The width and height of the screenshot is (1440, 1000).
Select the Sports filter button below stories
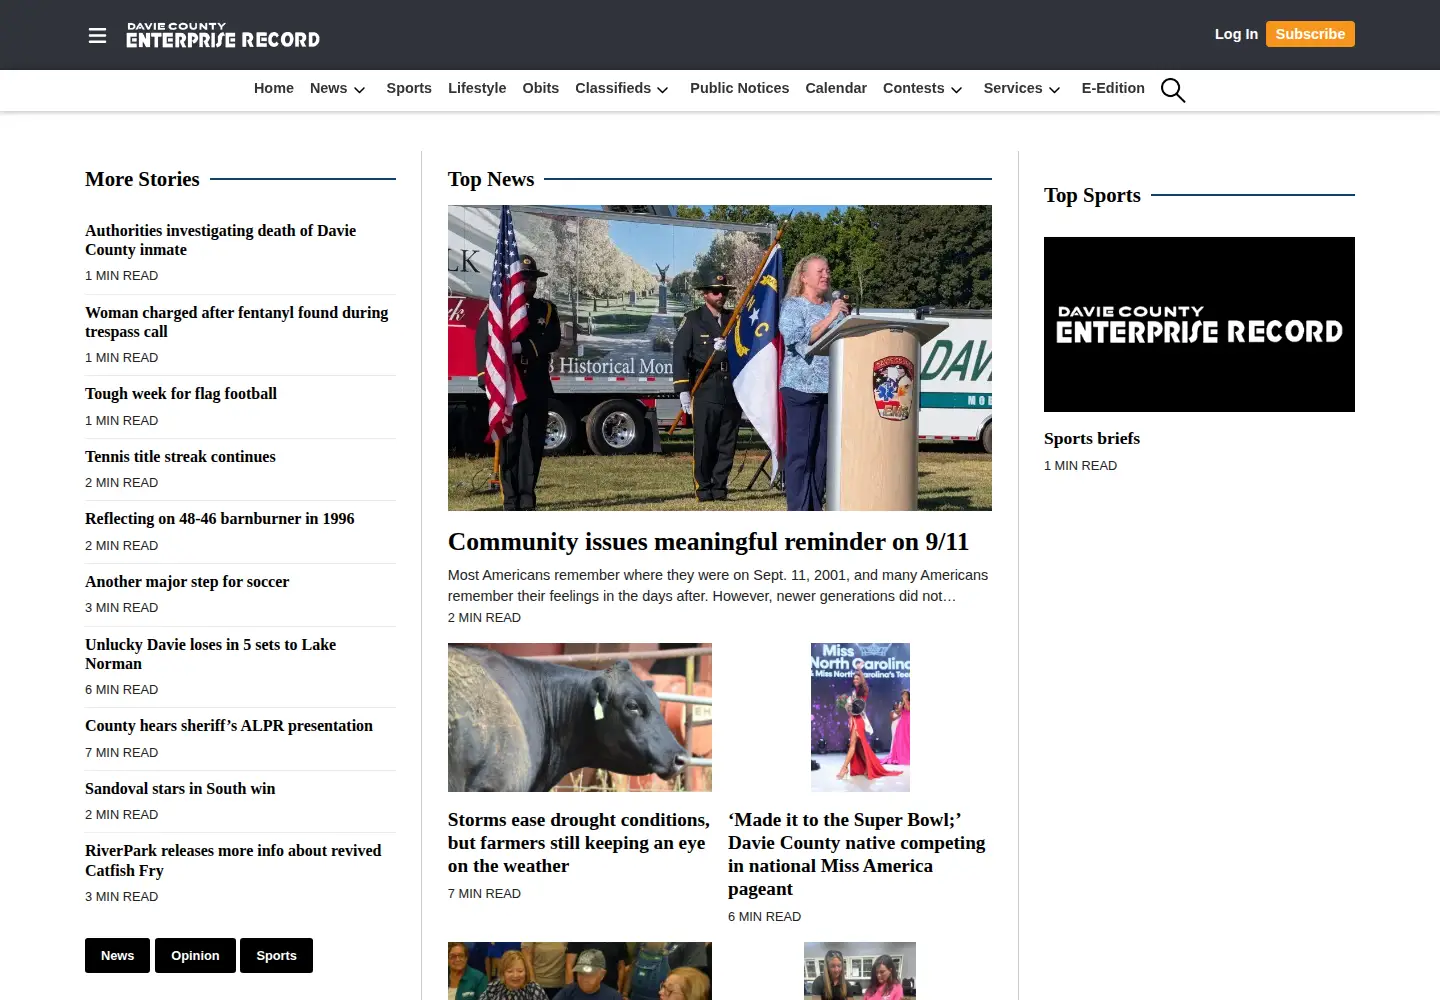tap(276, 955)
